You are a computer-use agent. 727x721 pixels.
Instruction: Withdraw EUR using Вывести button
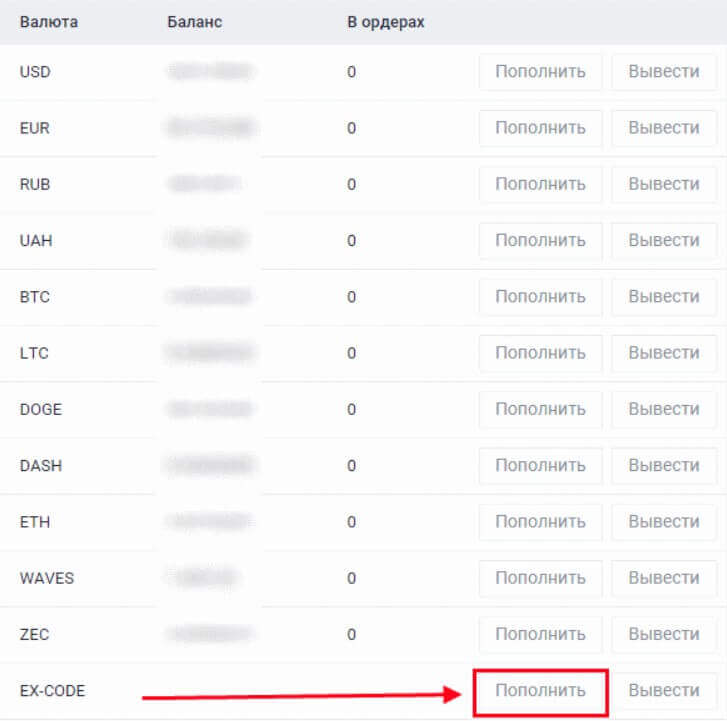point(663,128)
